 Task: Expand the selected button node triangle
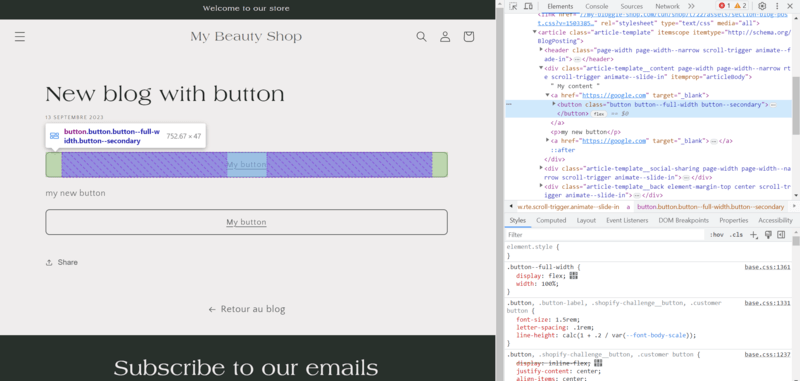coord(554,104)
